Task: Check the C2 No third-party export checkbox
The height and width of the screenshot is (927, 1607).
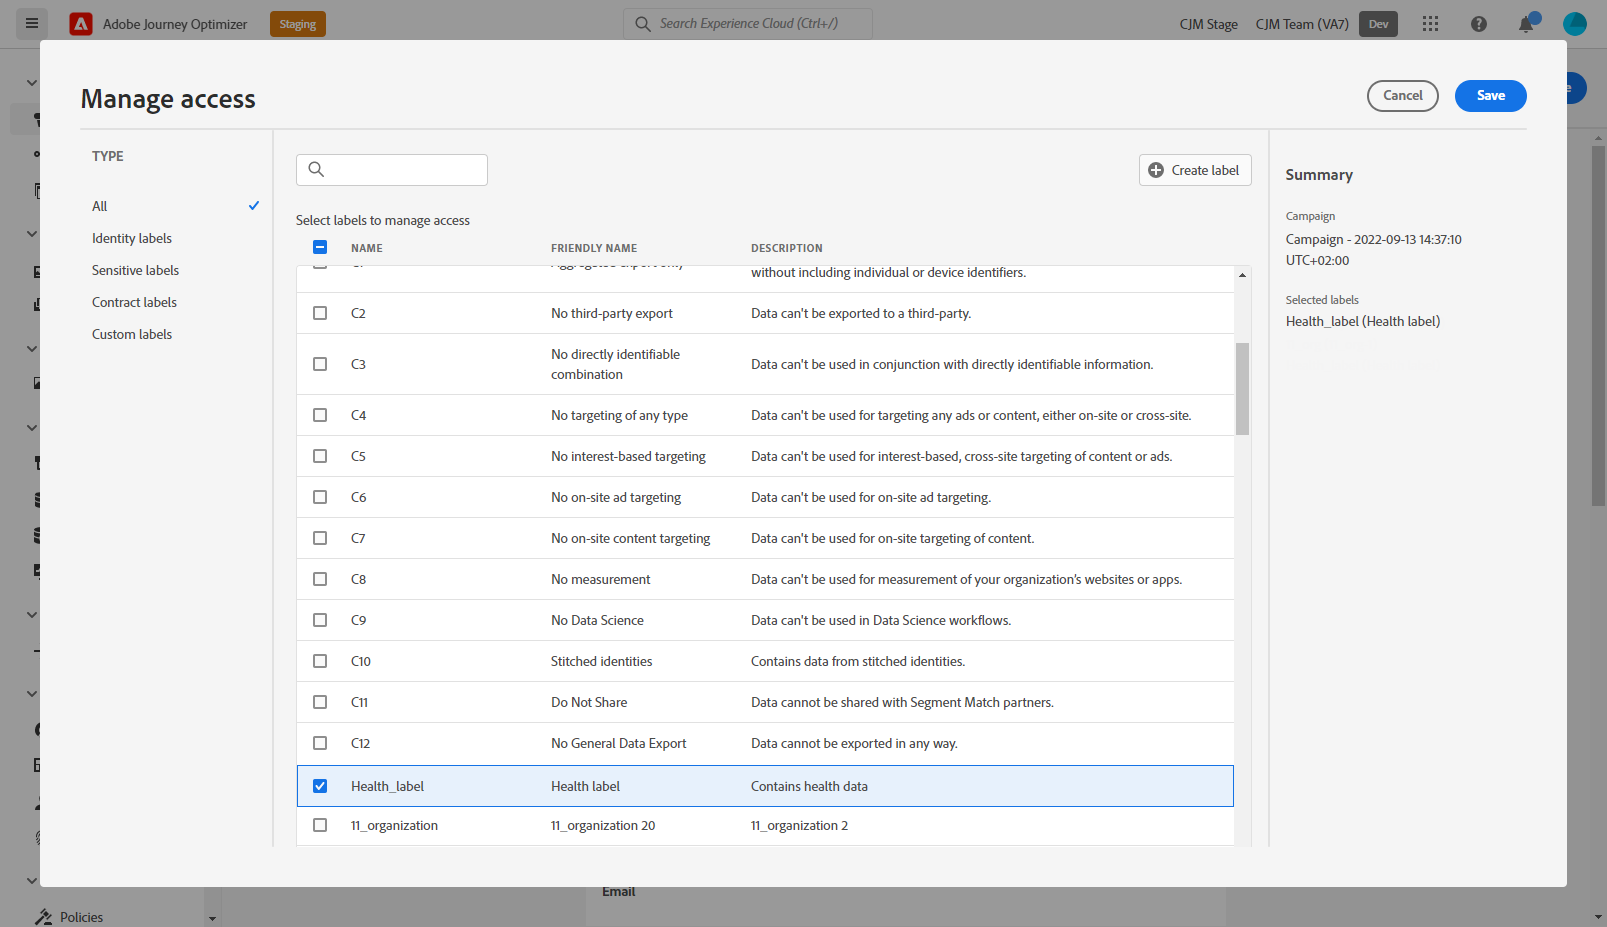Action: click(x=320, y=313)
